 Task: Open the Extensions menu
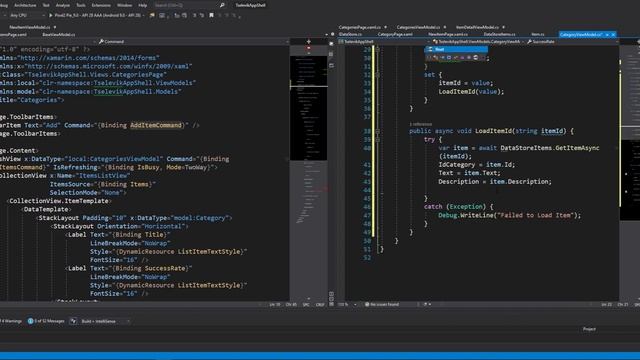click(x=101, y=5)
